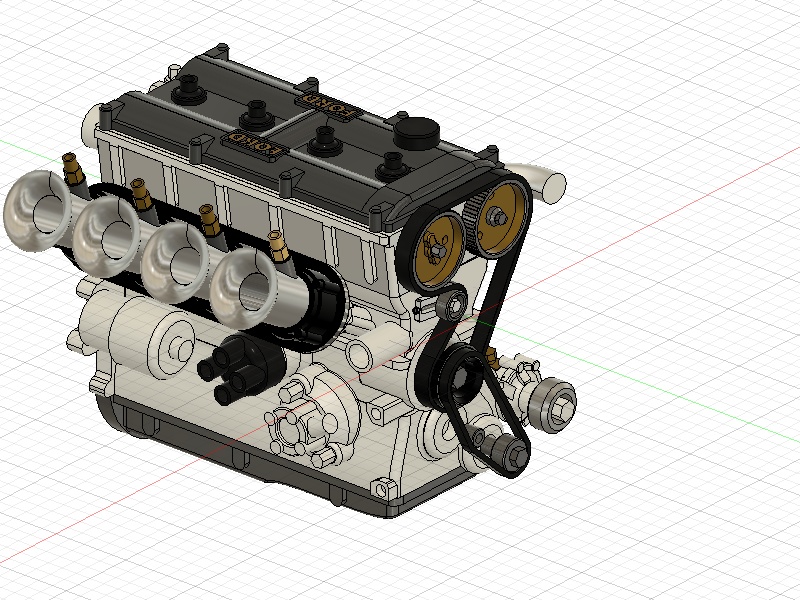
Task: Pick the leftmost intake trumpet
Action: (x=37, y=211)
